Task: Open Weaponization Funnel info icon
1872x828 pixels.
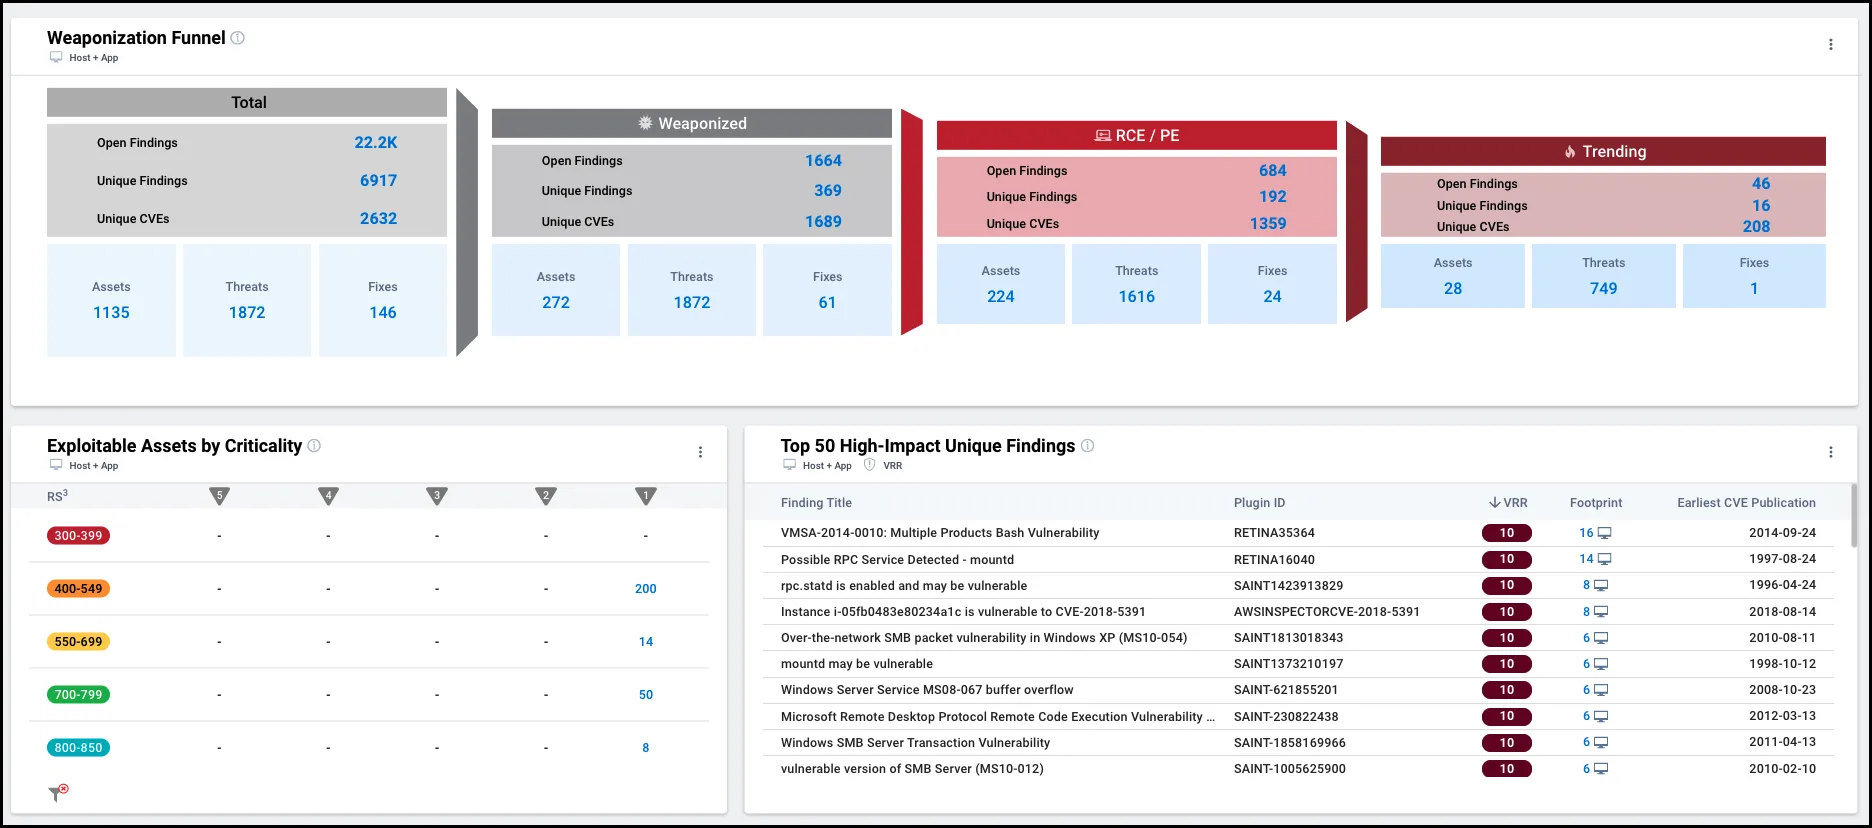Action: click(x=238, y=38)
